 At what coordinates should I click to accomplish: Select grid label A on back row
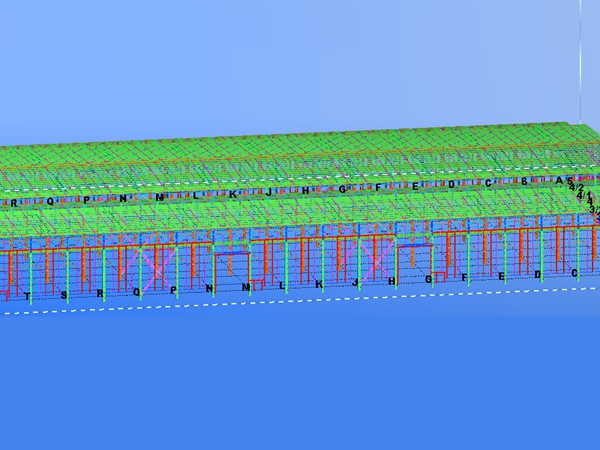tap(559, 180)
